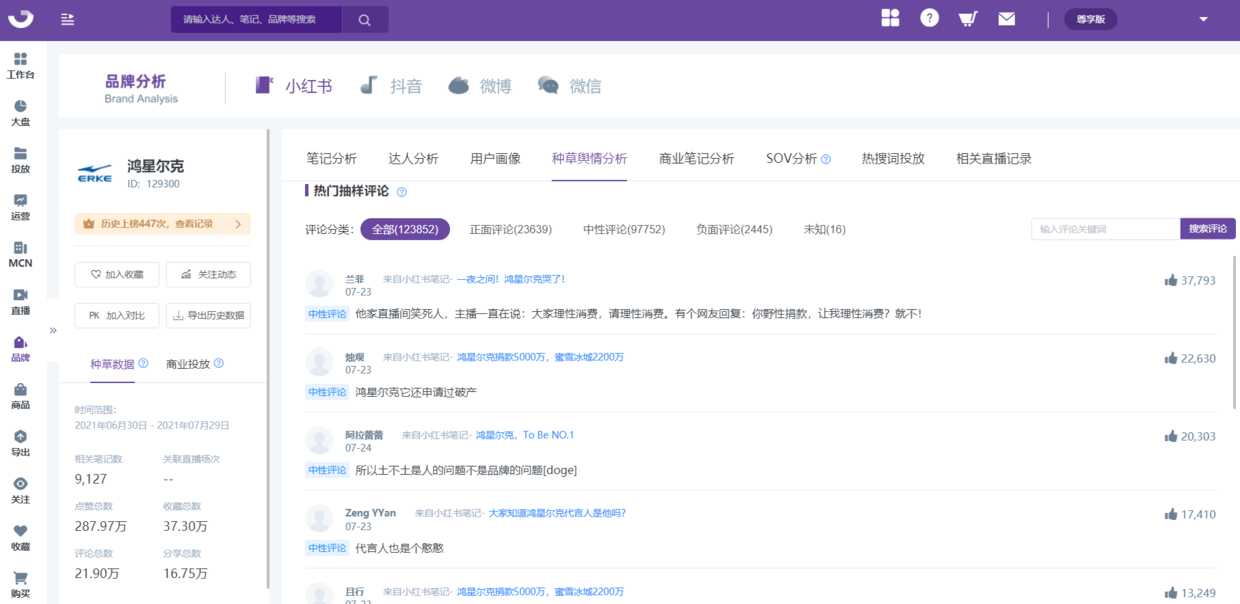This screenshot has height=604, width=1240.
Task: Expand the user account dropdown arrow
Action: pyautogui.click(x=1203, y=19)
